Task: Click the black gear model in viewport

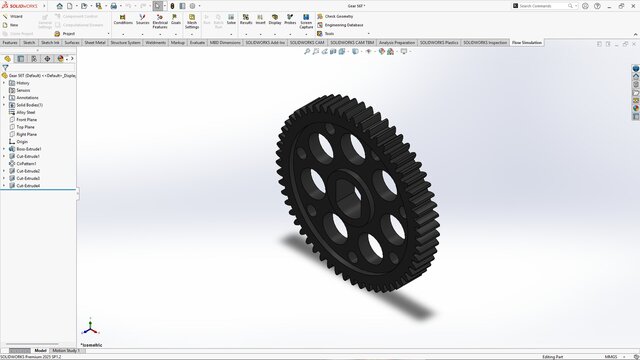Action: pos(358,193)
